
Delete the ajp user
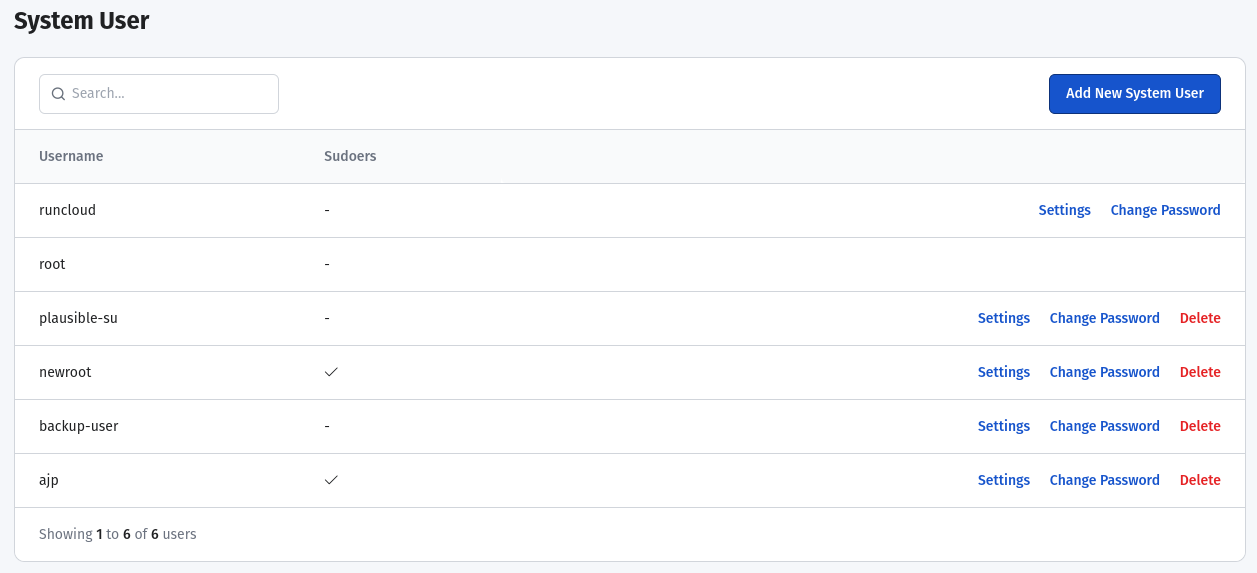1200,480
